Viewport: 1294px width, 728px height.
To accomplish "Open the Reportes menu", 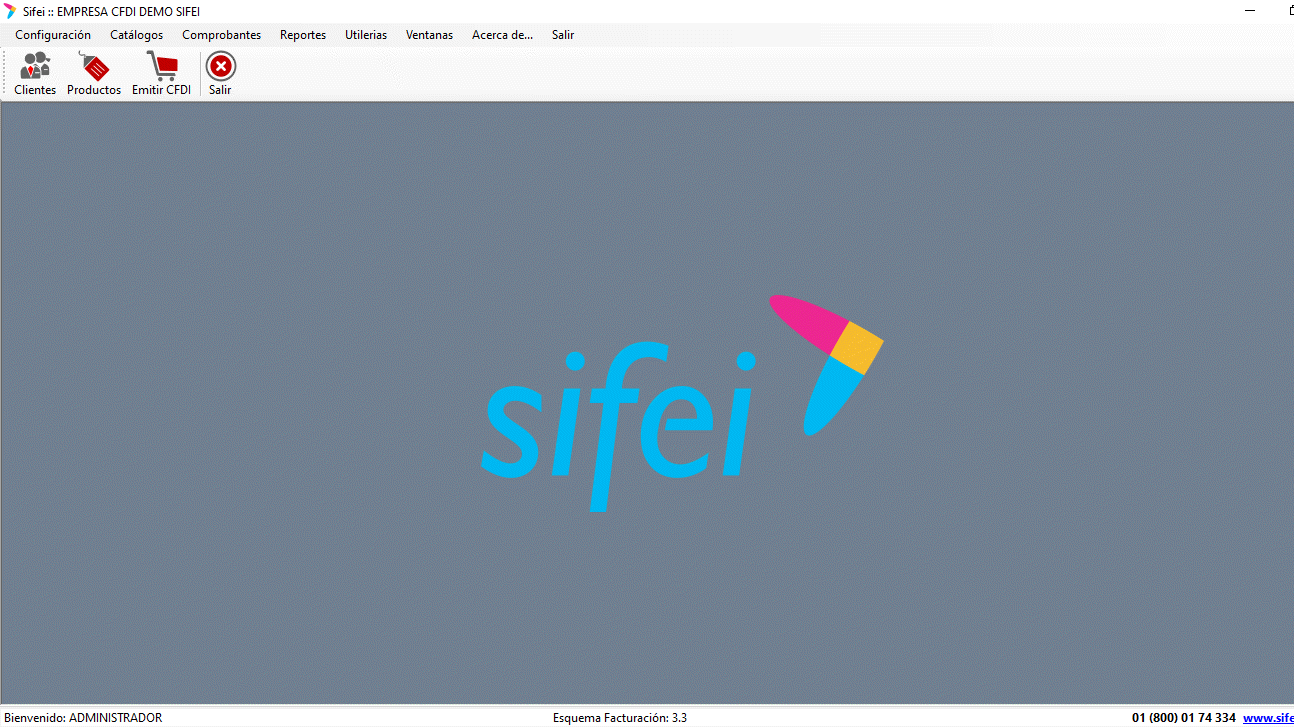I will [x=303, y=35].
